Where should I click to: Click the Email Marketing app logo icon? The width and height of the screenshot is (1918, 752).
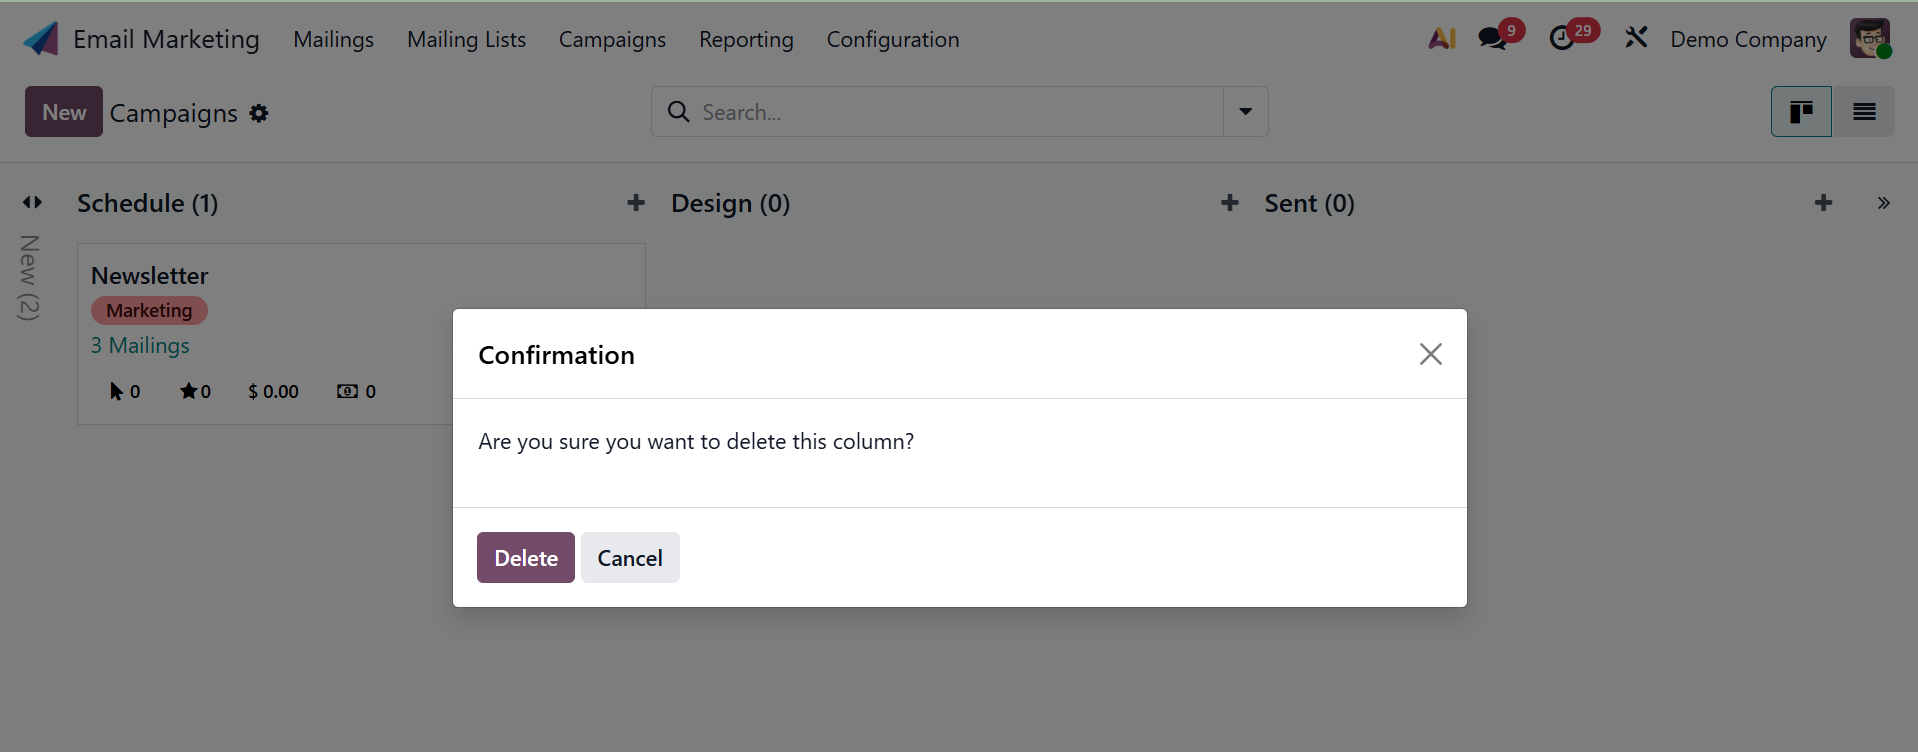tap(41, 39)
